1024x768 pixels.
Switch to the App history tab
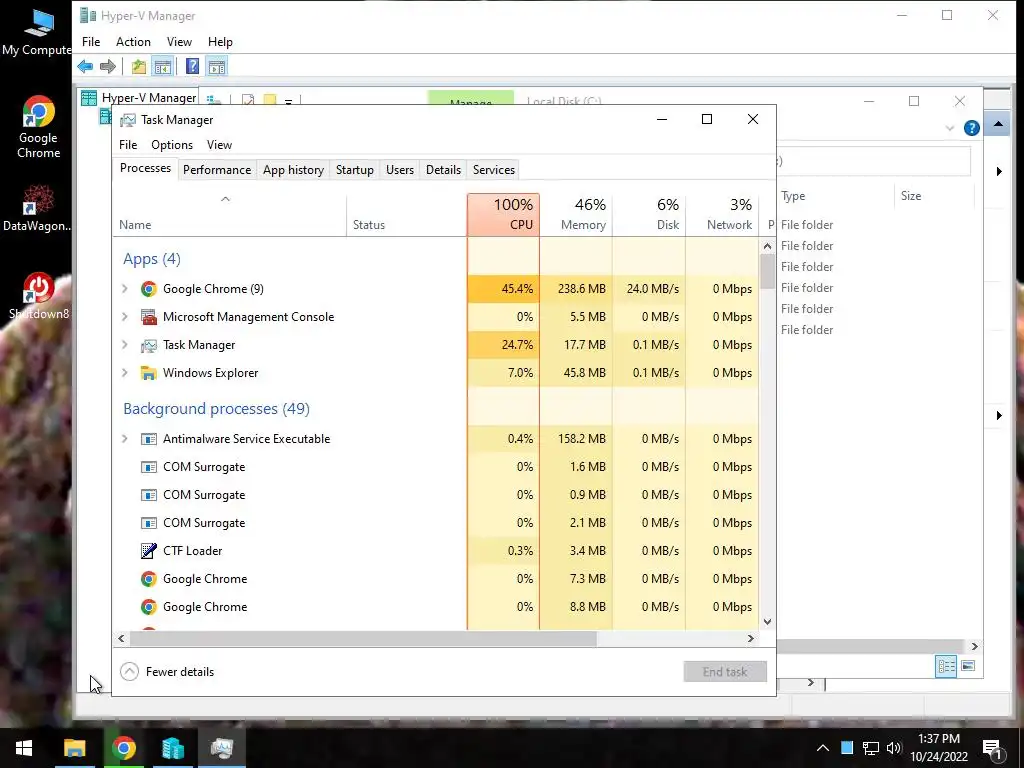point(293,170)
